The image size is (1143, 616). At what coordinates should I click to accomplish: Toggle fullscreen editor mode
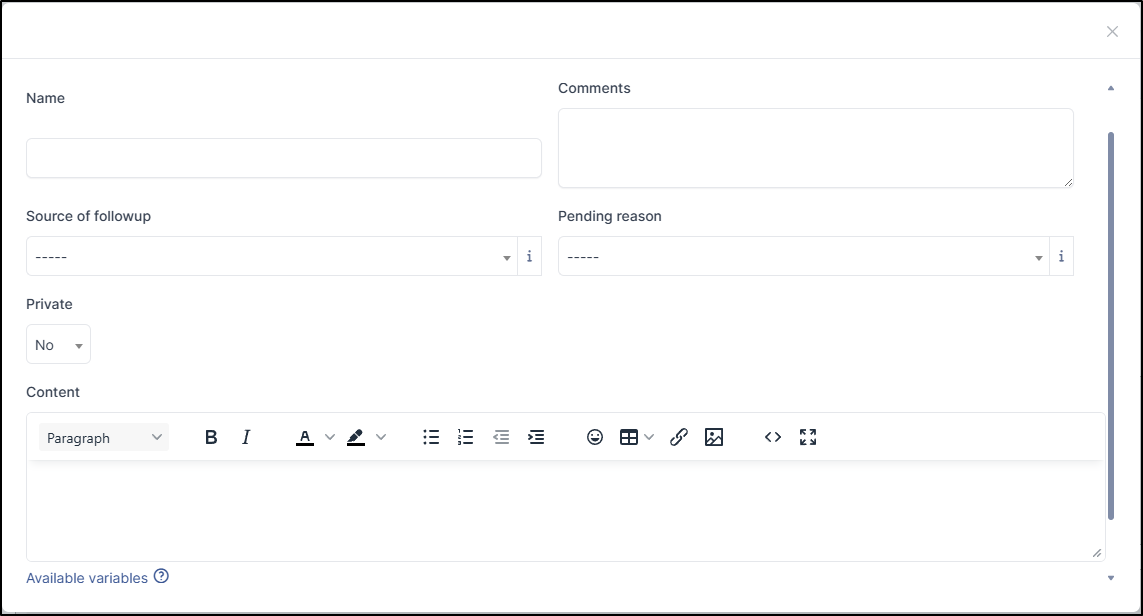click(808, 437)
